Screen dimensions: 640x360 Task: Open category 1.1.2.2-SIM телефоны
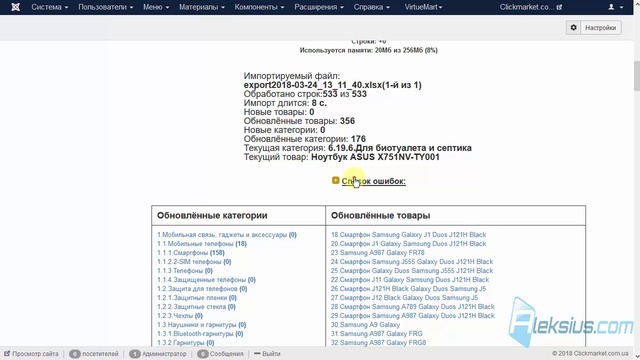point(194,262)
